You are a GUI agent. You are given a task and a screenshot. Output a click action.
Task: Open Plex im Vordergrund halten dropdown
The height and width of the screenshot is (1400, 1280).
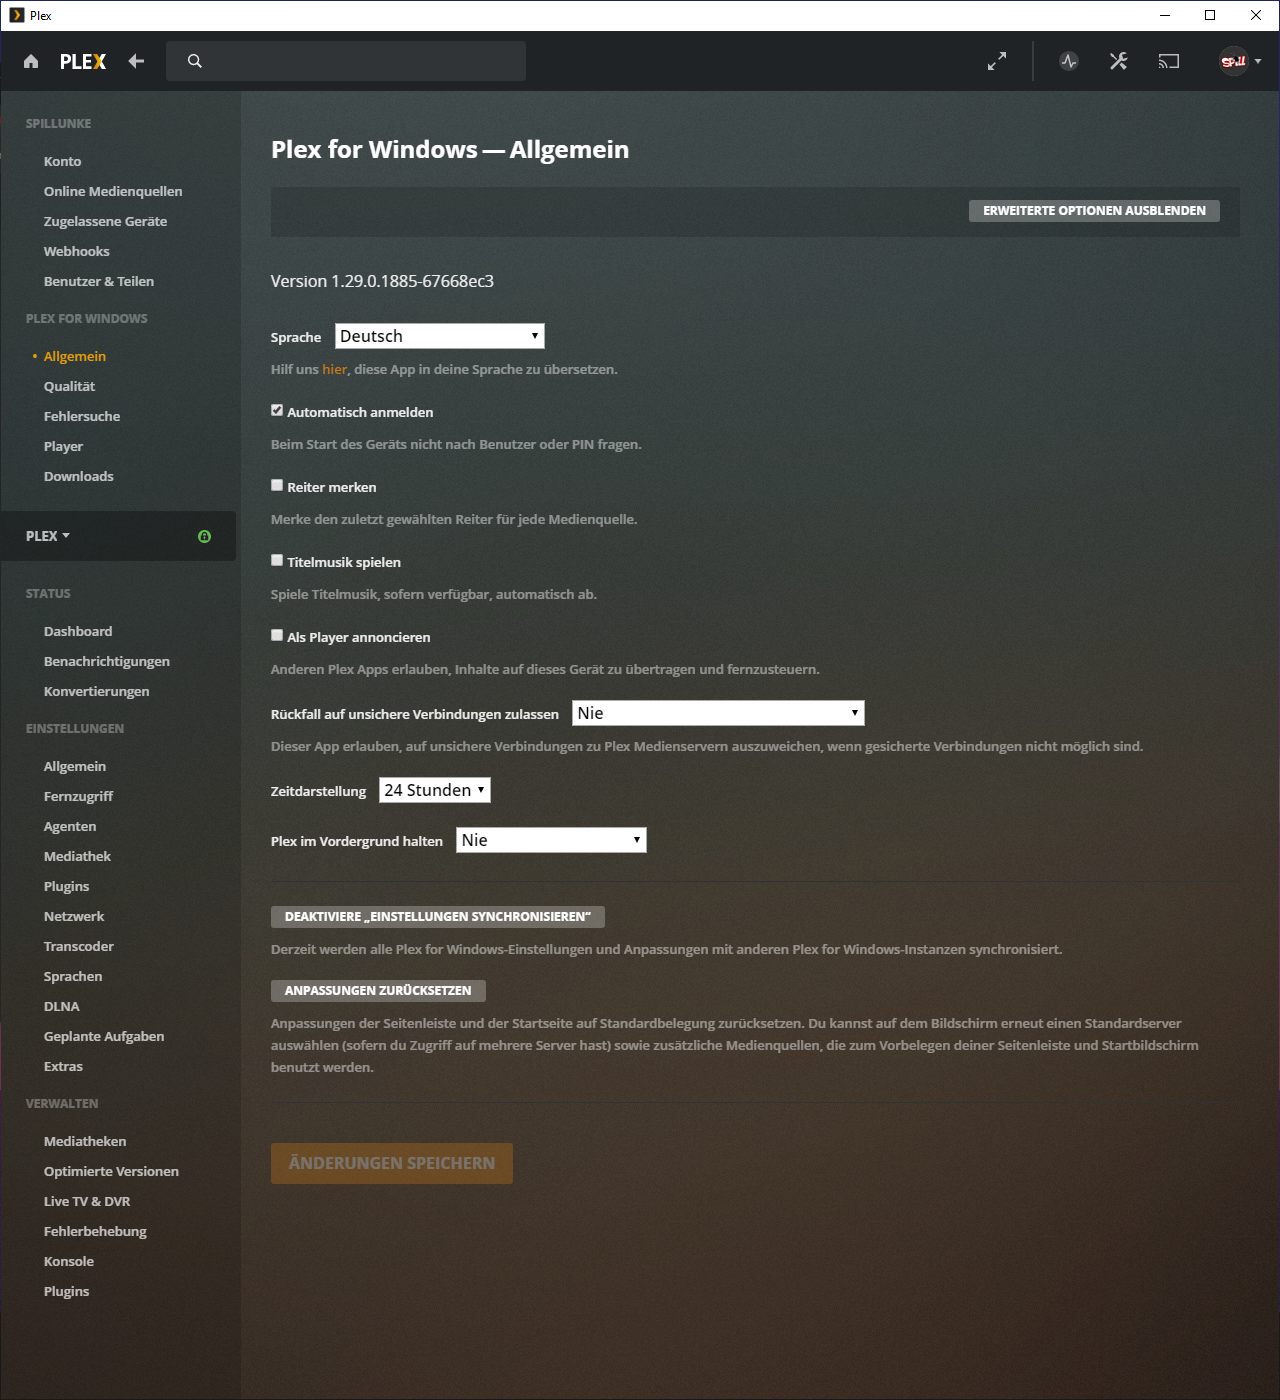551,840
